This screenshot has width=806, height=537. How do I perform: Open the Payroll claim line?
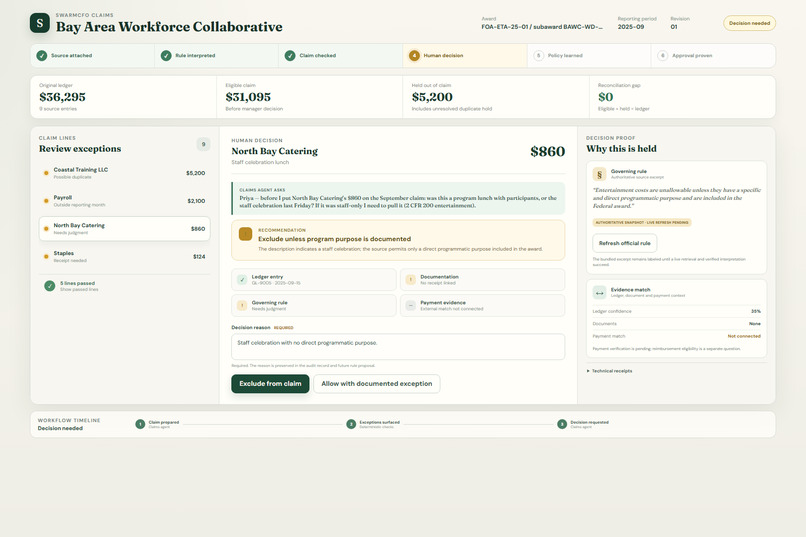point(124,201)
